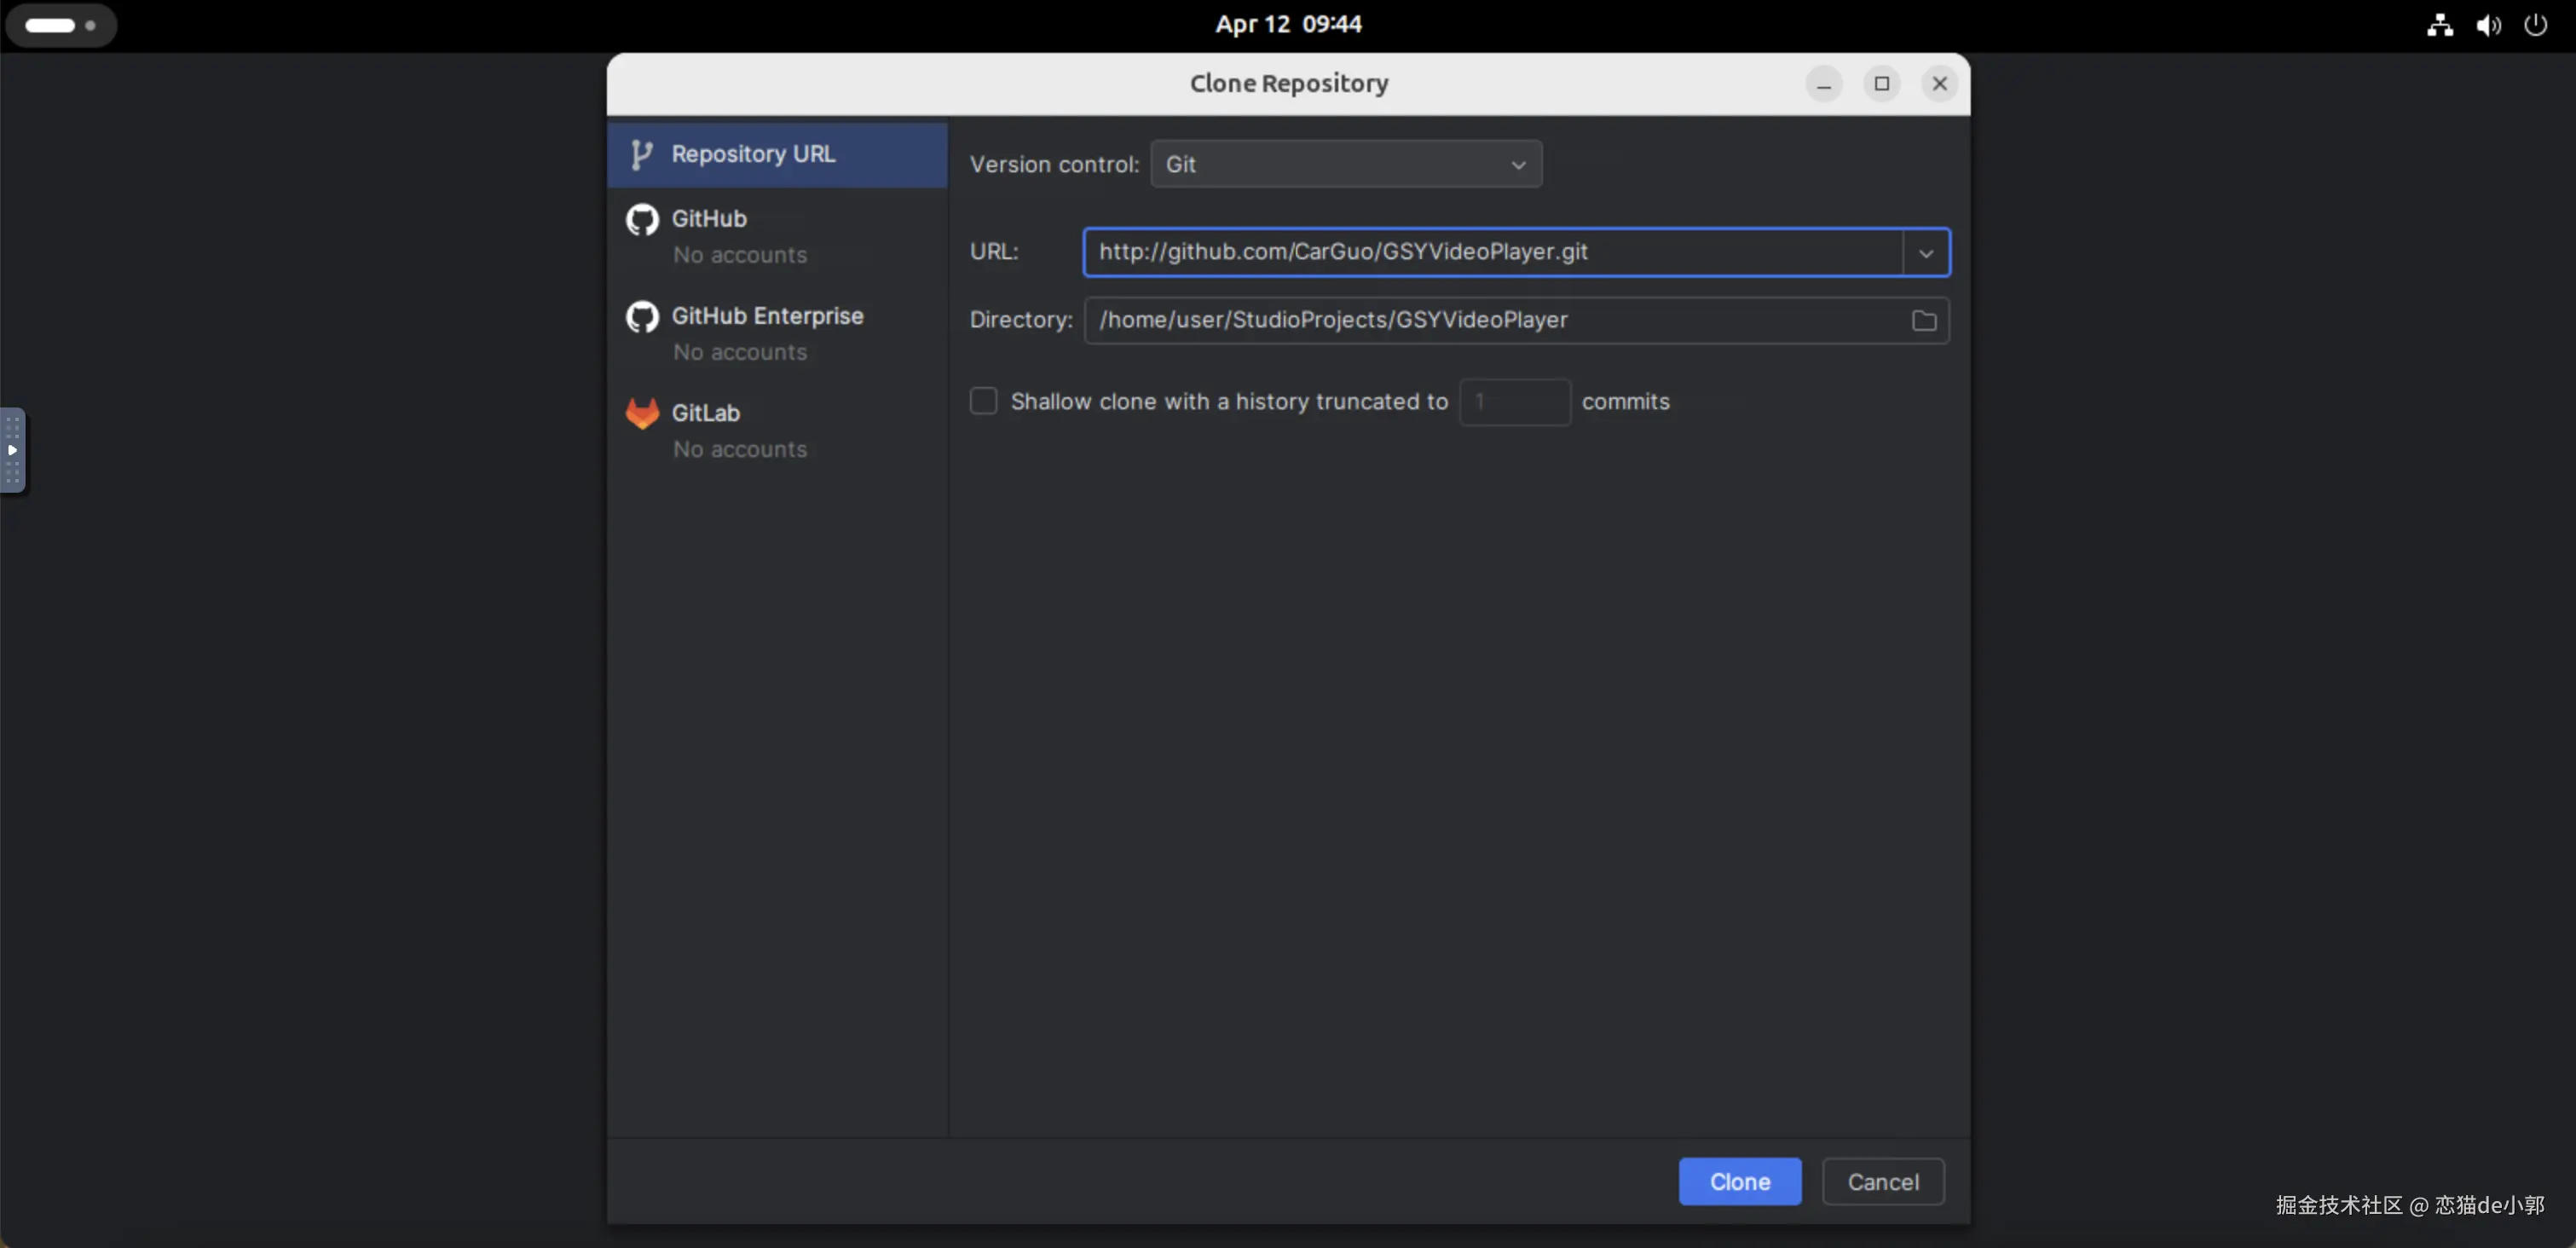Open the network status icon in top bar
2576x1248 pixels.
click(x=2439, y=25)
